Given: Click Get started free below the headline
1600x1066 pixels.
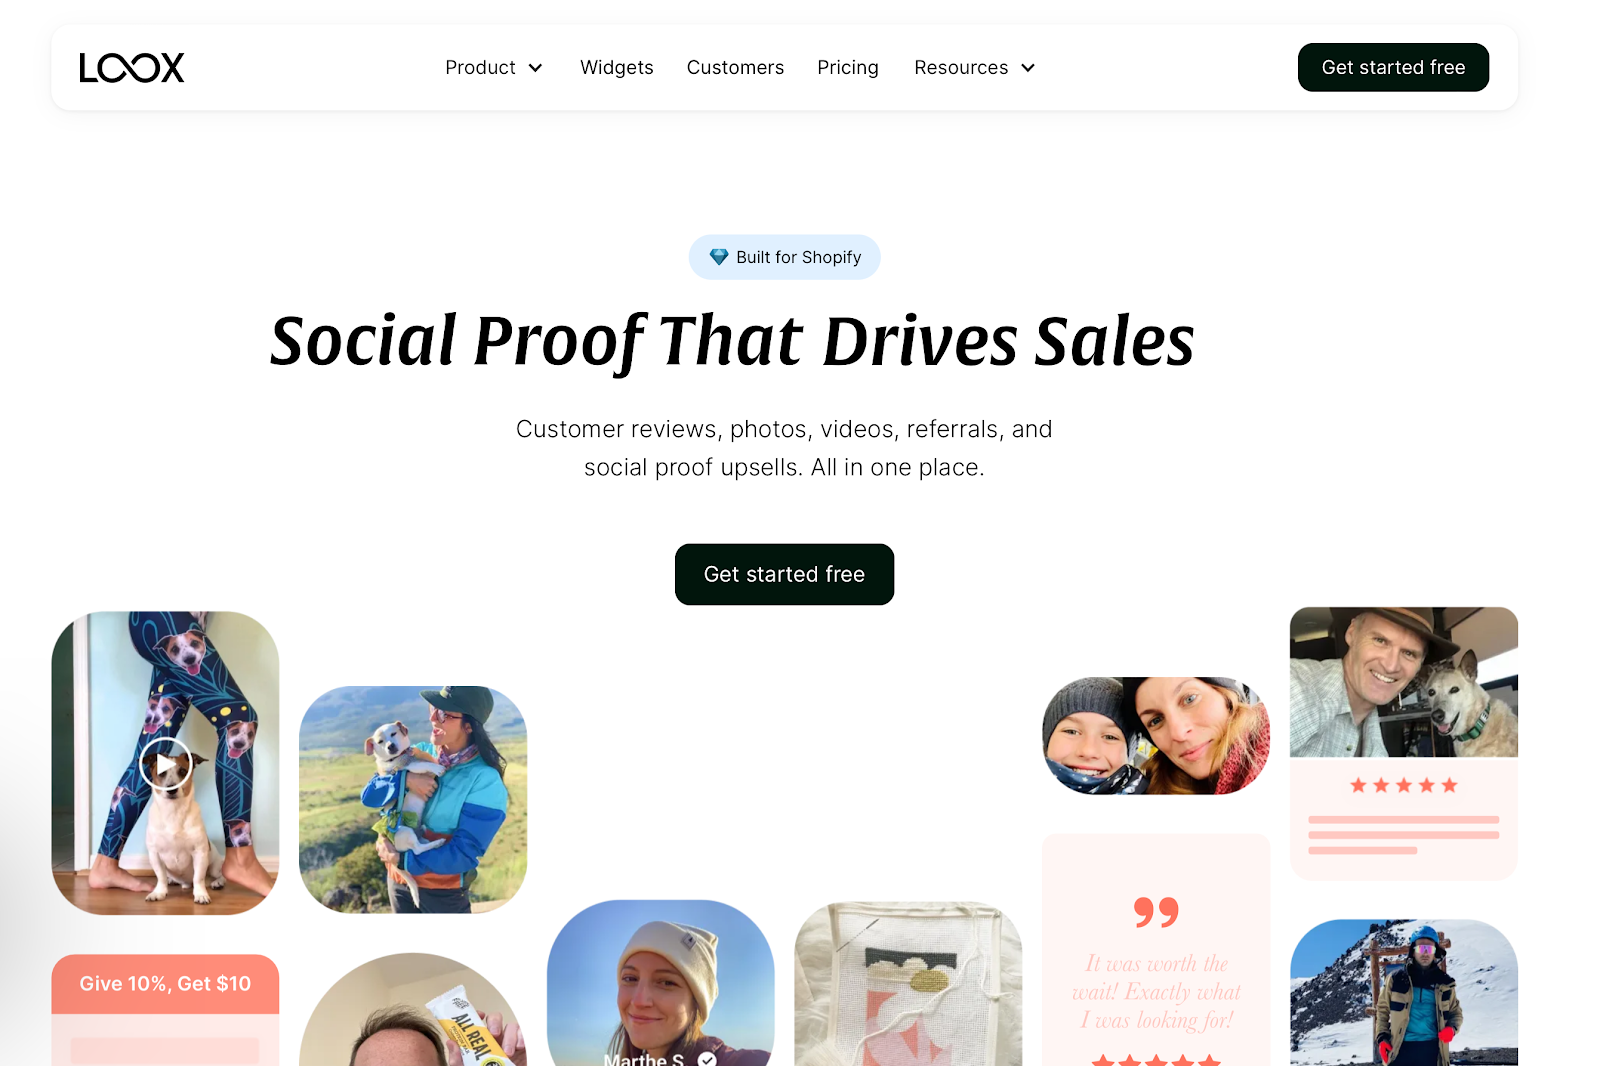Looking at the screenshot, I should 784,574.
